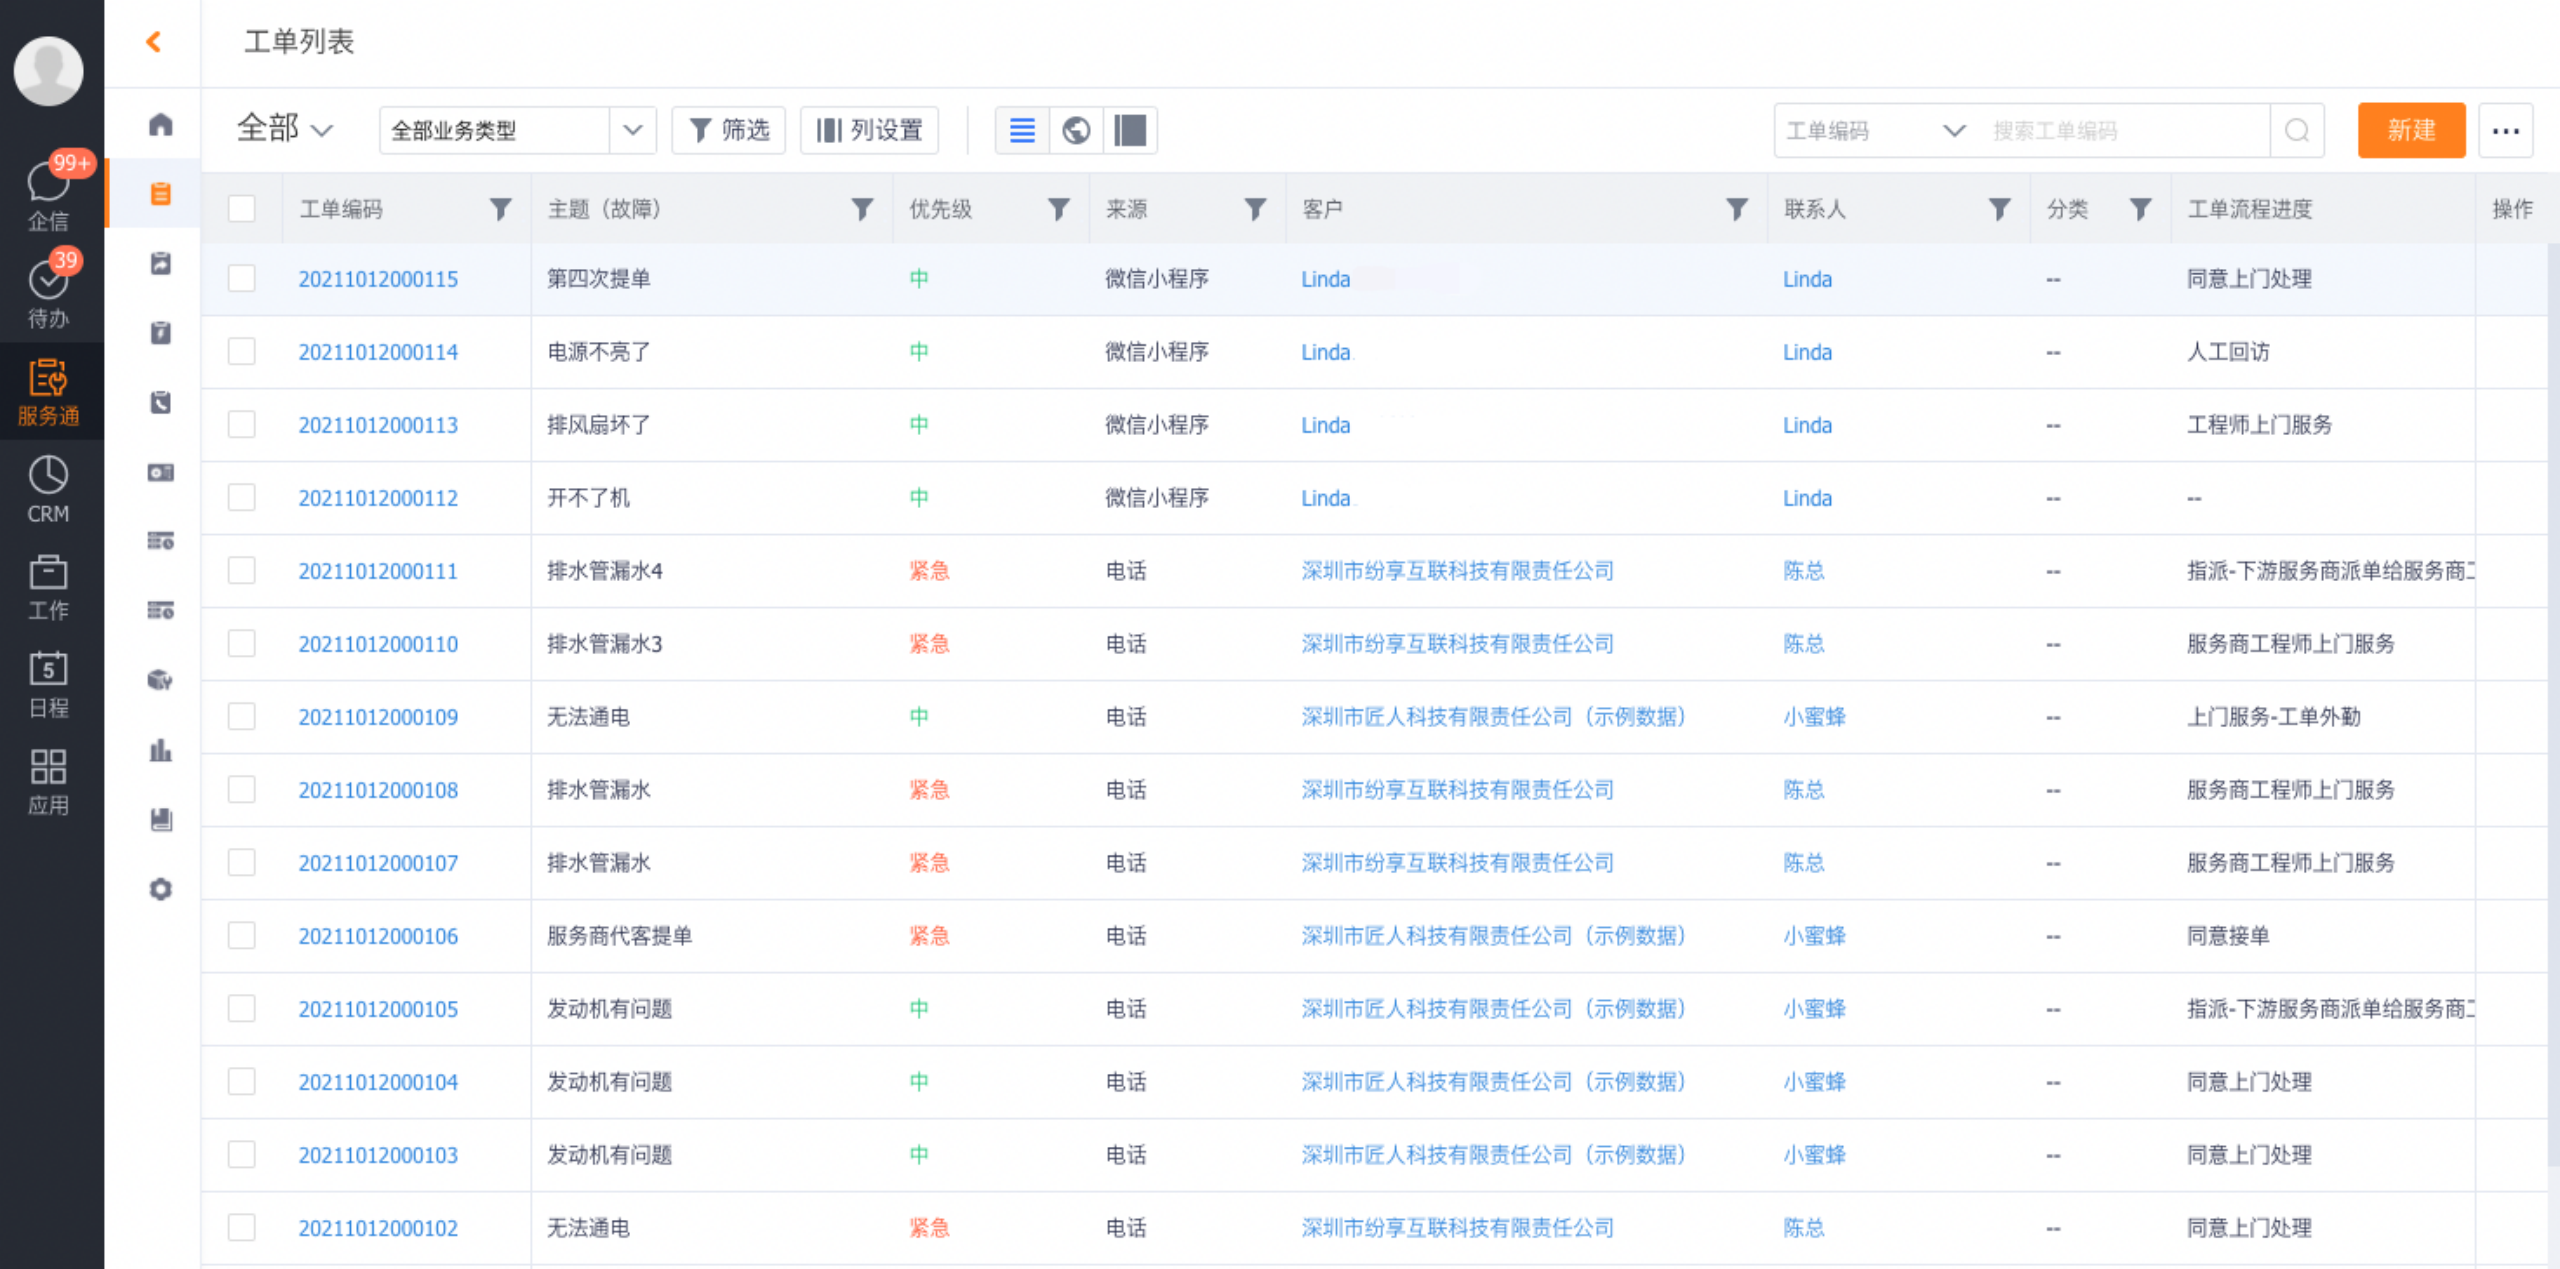Open the gear settings icon in submenu

point(160,889)
